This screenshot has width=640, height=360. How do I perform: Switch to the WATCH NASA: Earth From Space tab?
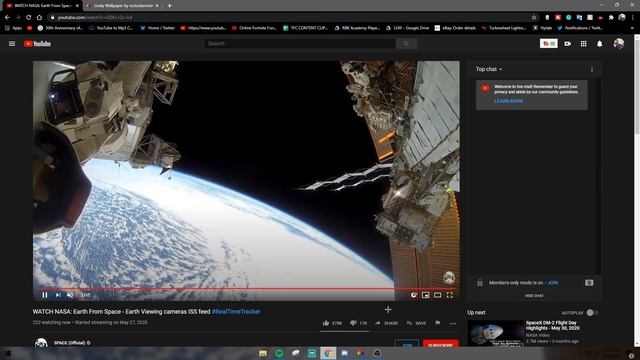click(x=42, y=6)
